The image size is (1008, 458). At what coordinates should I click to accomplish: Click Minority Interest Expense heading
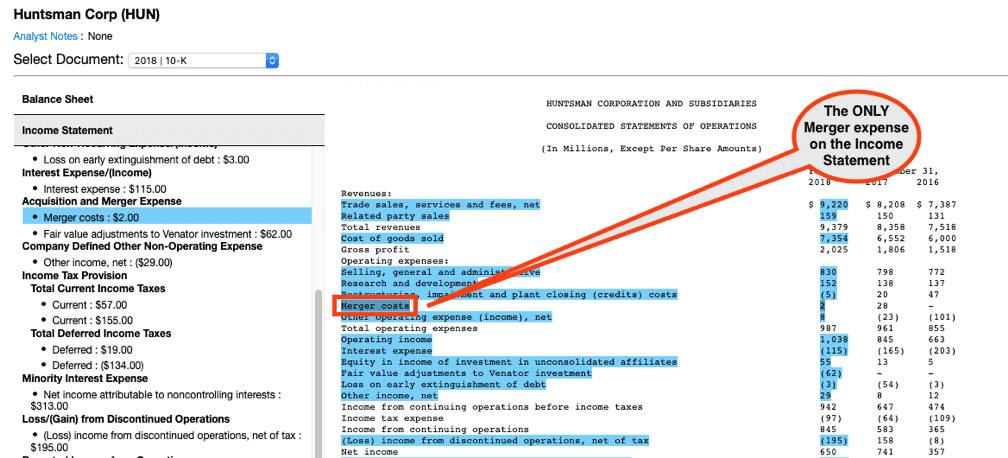pos(85,378)
